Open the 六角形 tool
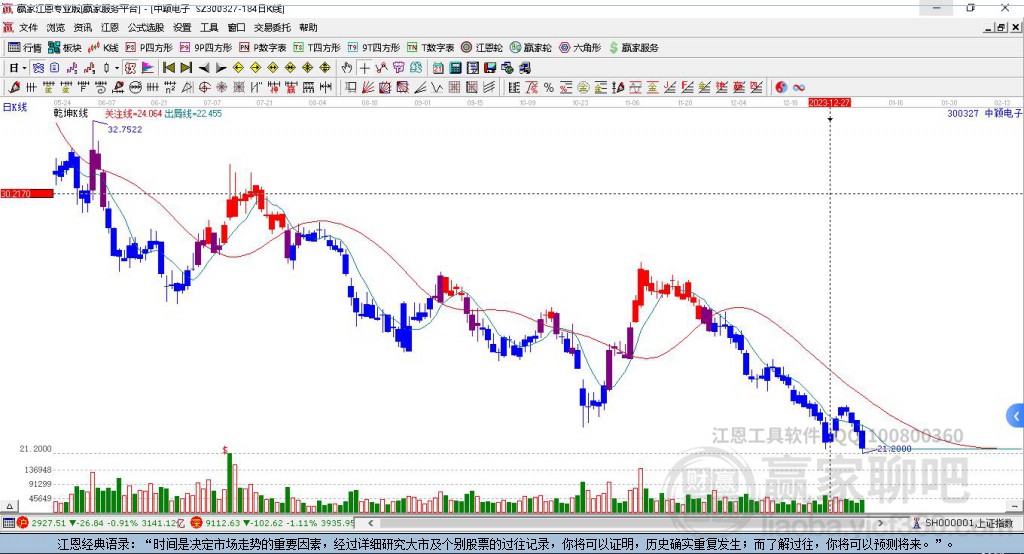Image resolution: width=1024 pixels, height=554 pixels. [580, 48]
